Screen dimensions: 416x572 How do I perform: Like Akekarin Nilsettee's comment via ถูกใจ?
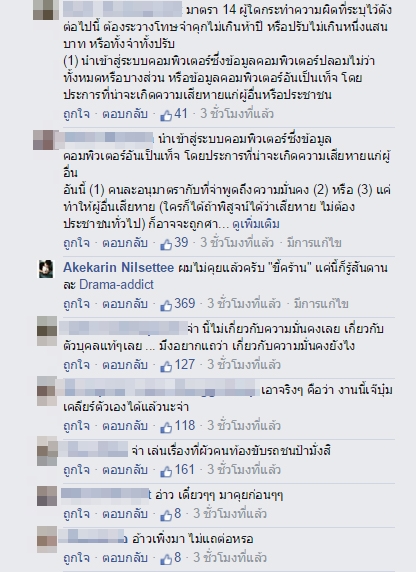(76, 304)
